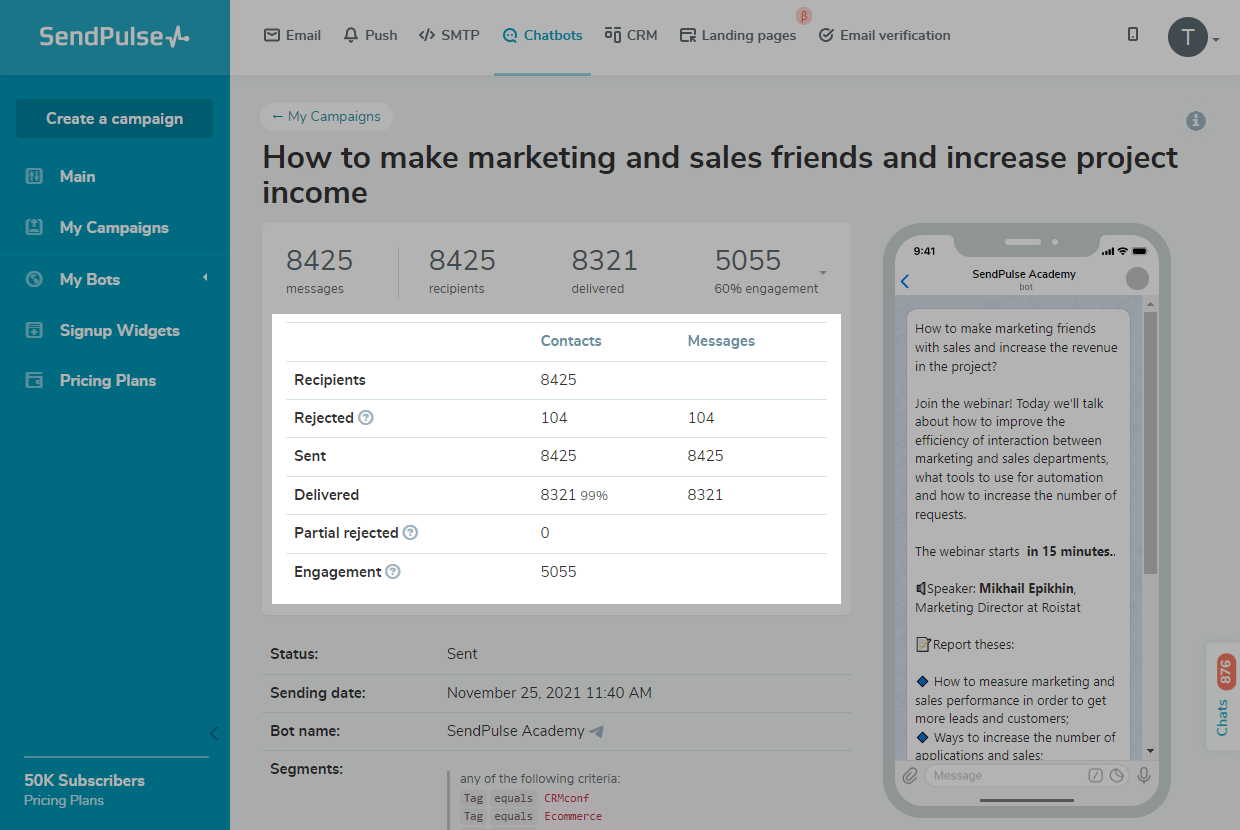Open the Push tab
The image size is (1240, 830).
pos(370,35)
